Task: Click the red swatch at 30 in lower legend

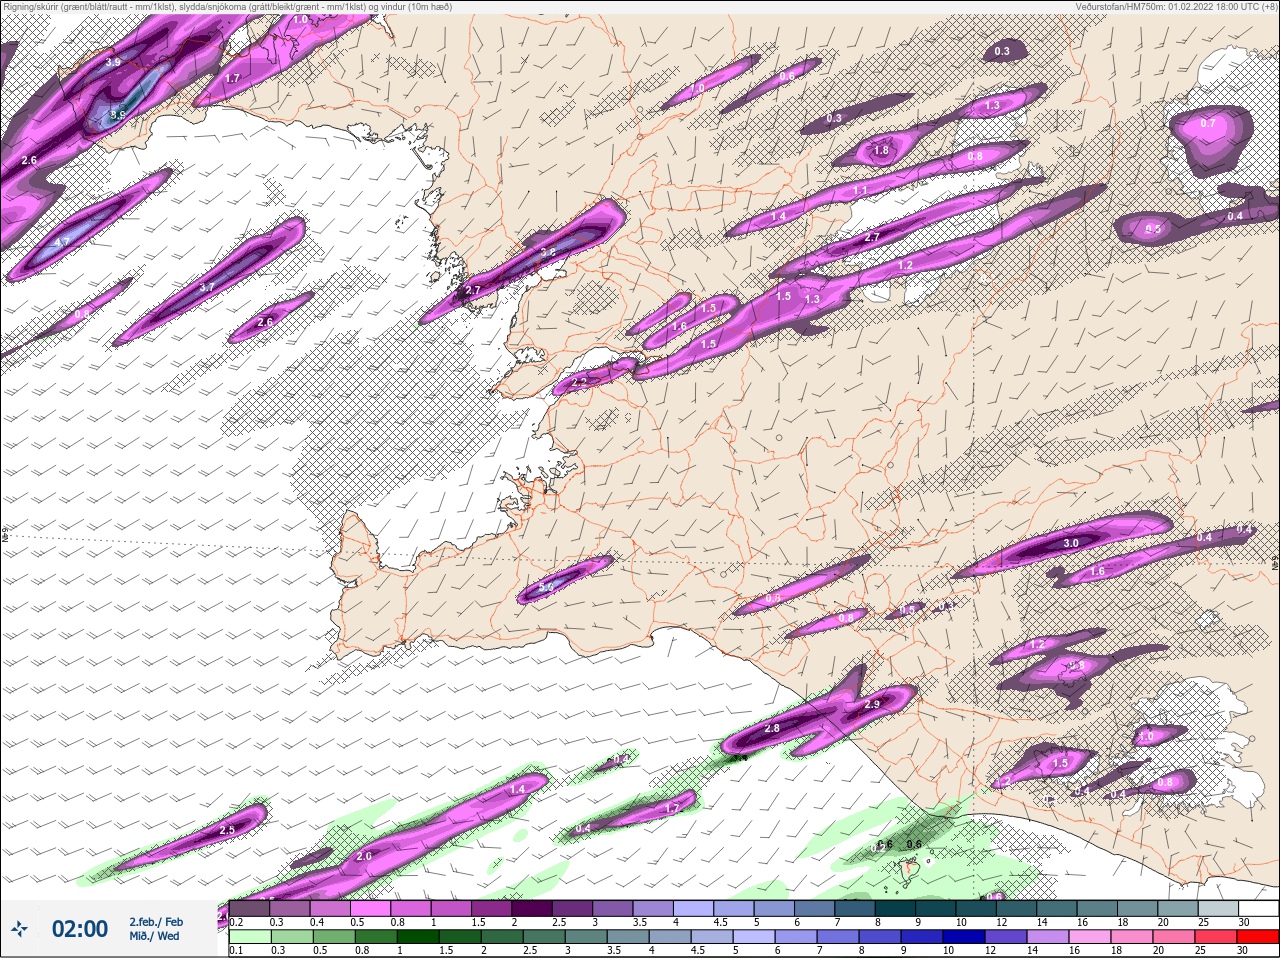Action: pos(1257,936)
